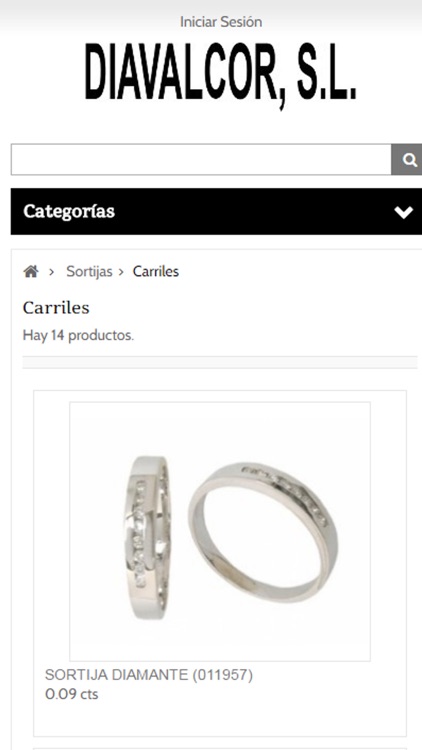Click breadcrumb arrow after home icon
422x750 pixels.
(51, 272)
